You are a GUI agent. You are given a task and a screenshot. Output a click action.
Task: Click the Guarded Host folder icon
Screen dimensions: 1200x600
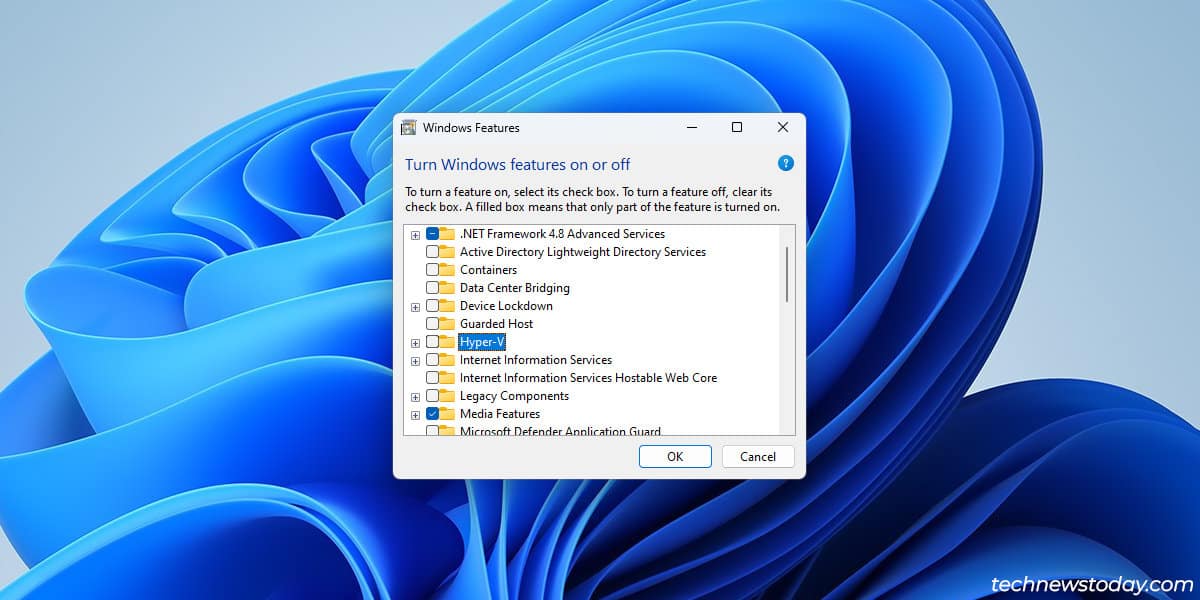point(447,324)
